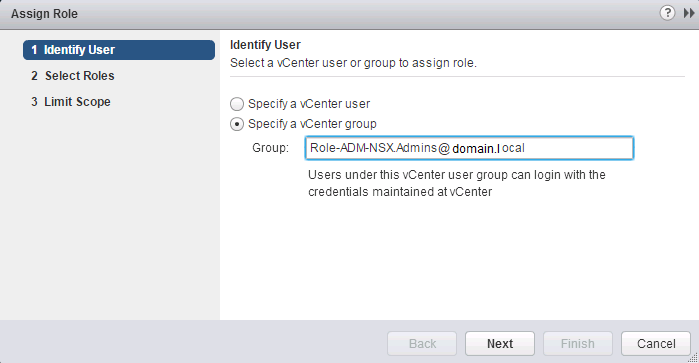Image resolution: width=699 pixels, height=363 pixels.
Task: Go to step 2 Select Roles
Action: pyautogui.click(x=73, y=76)
